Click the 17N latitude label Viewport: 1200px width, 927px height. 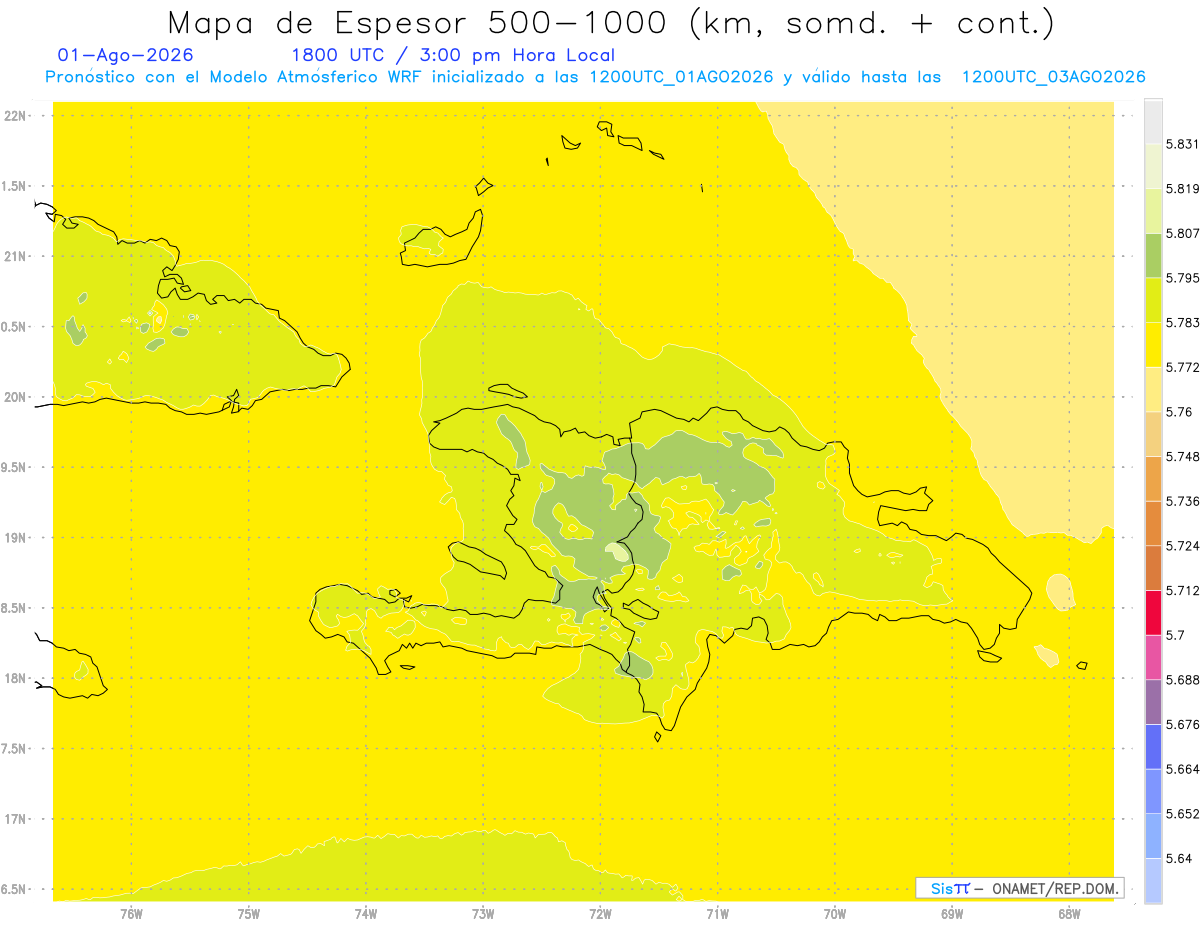(16, 819)
